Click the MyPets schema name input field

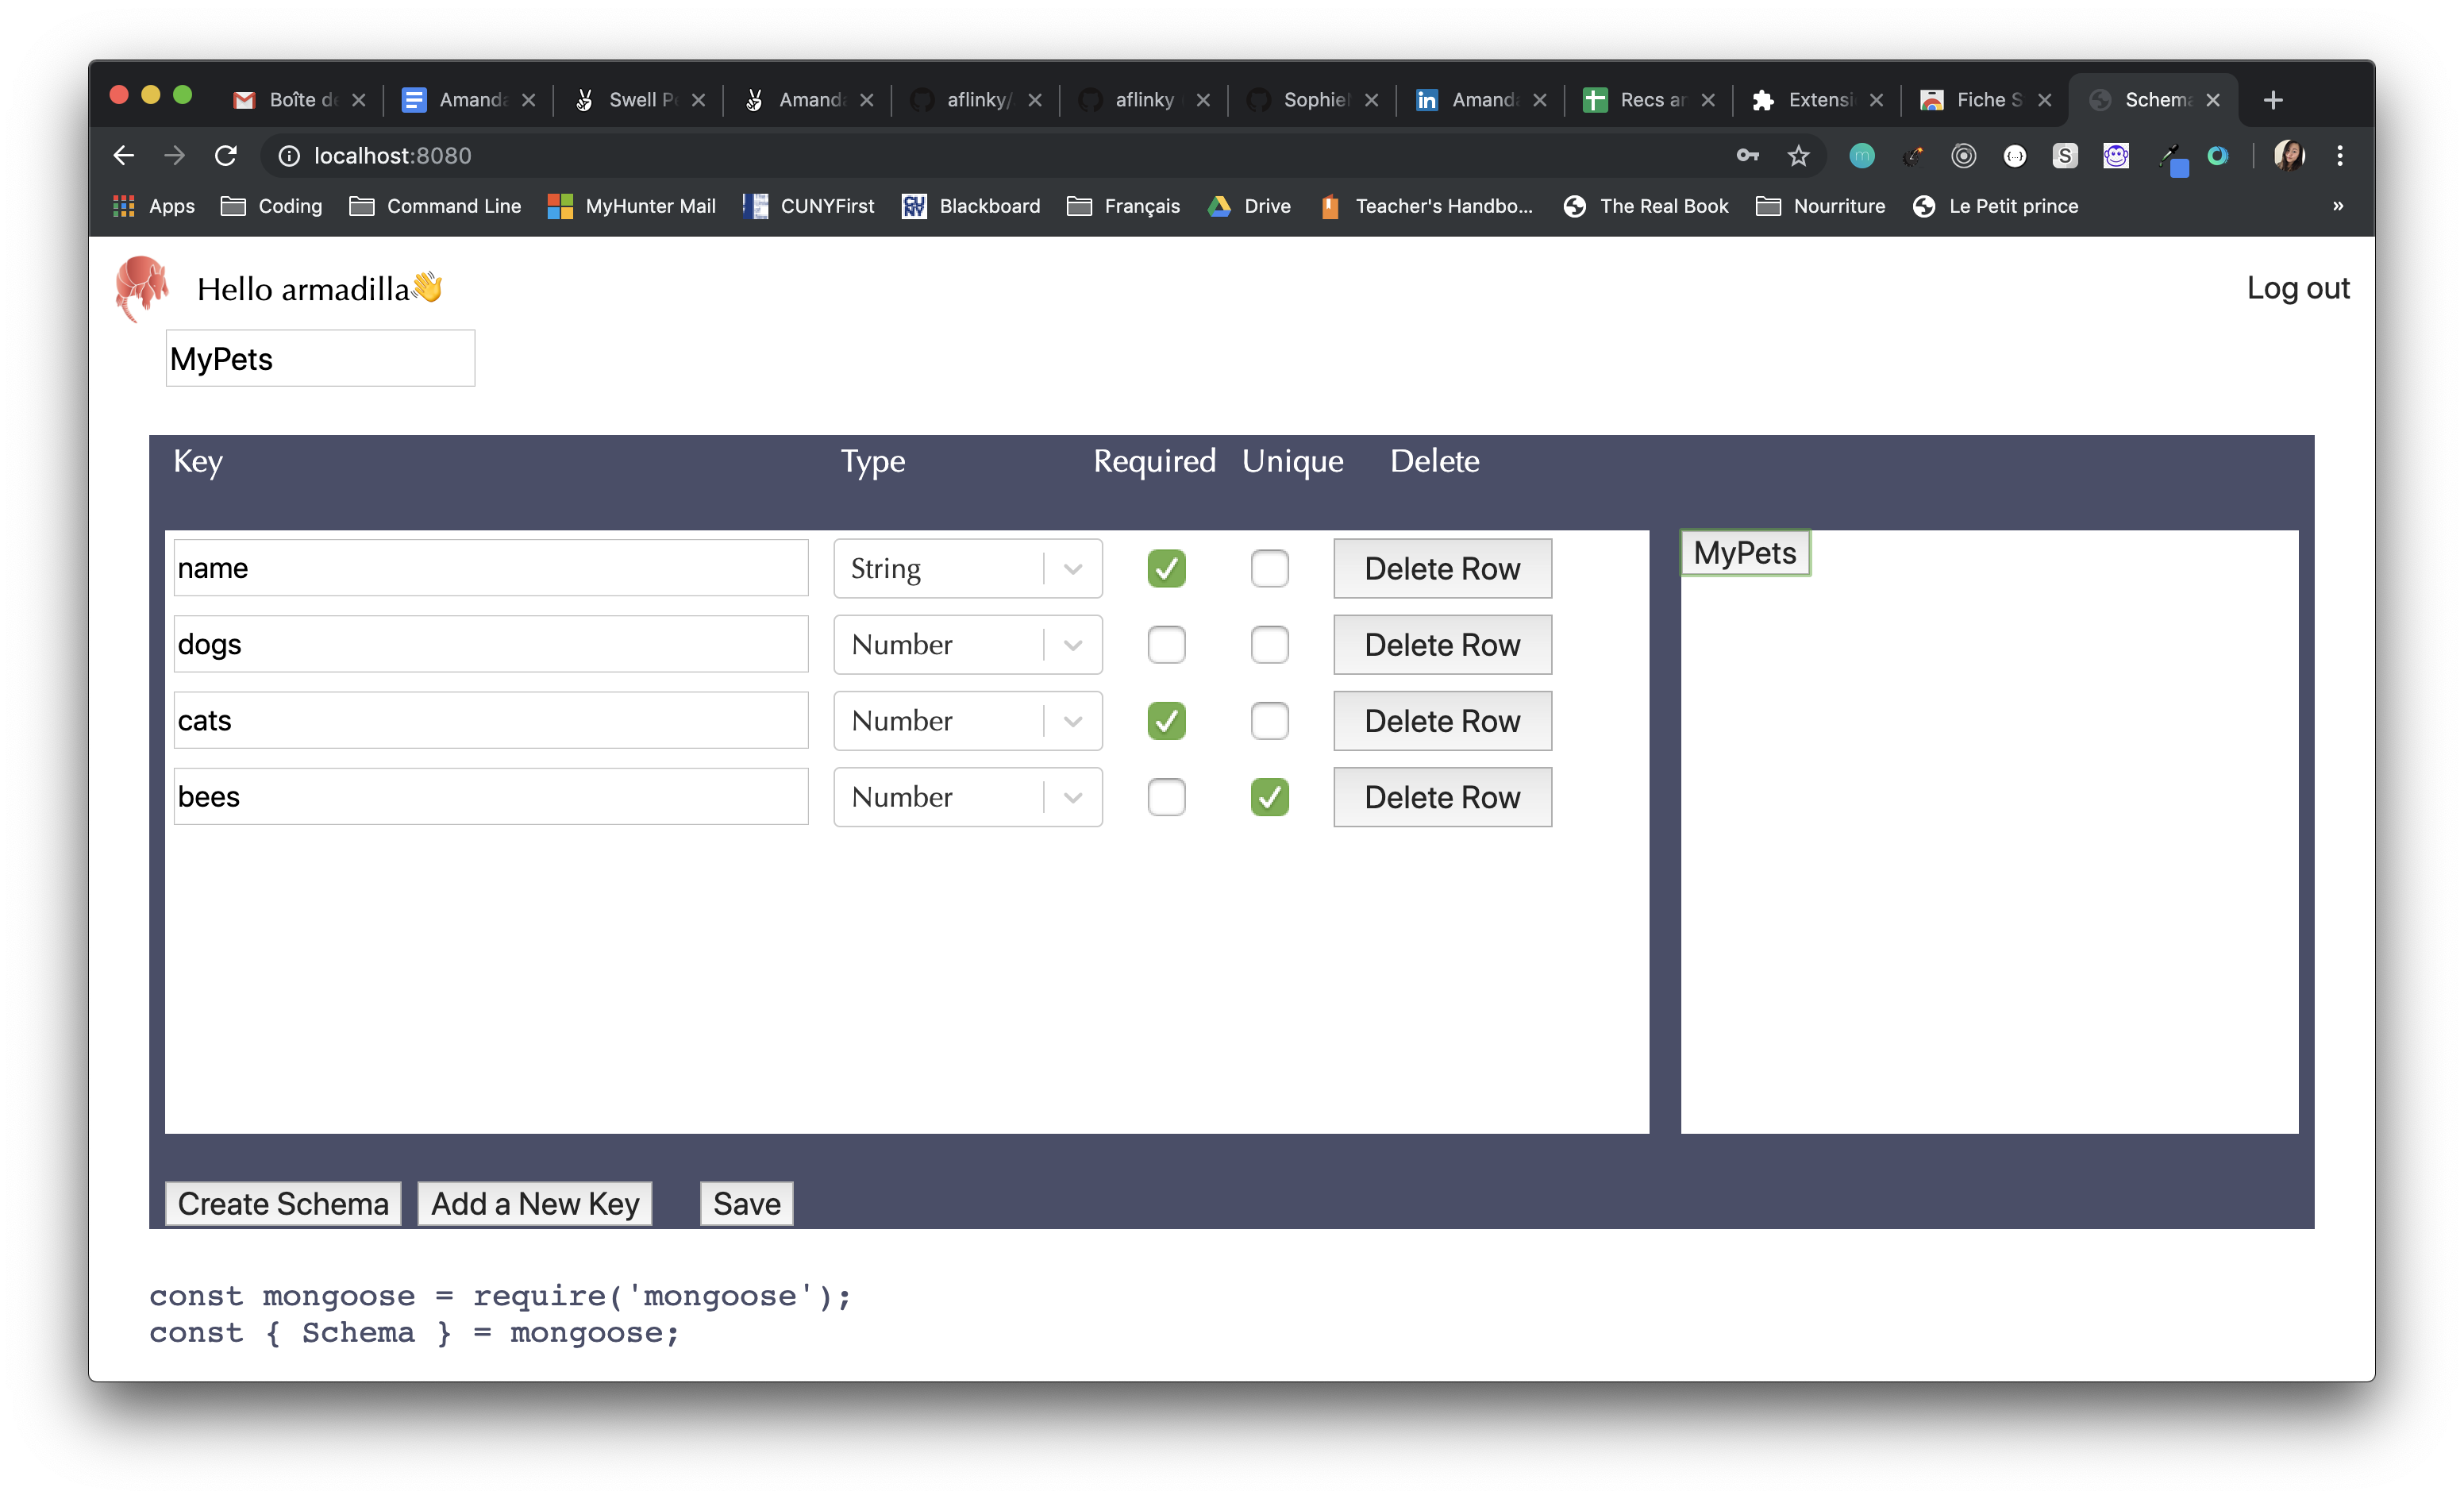click(x=320, y=358)
